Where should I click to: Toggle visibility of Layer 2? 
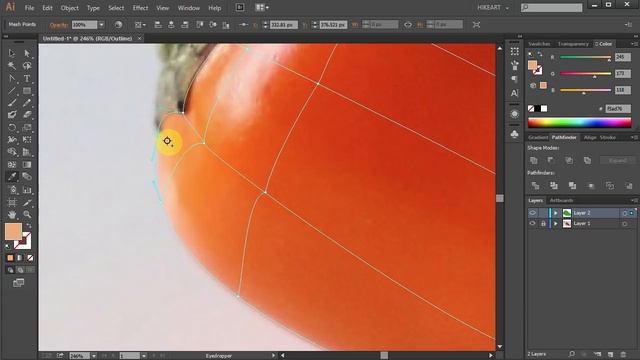532,213
